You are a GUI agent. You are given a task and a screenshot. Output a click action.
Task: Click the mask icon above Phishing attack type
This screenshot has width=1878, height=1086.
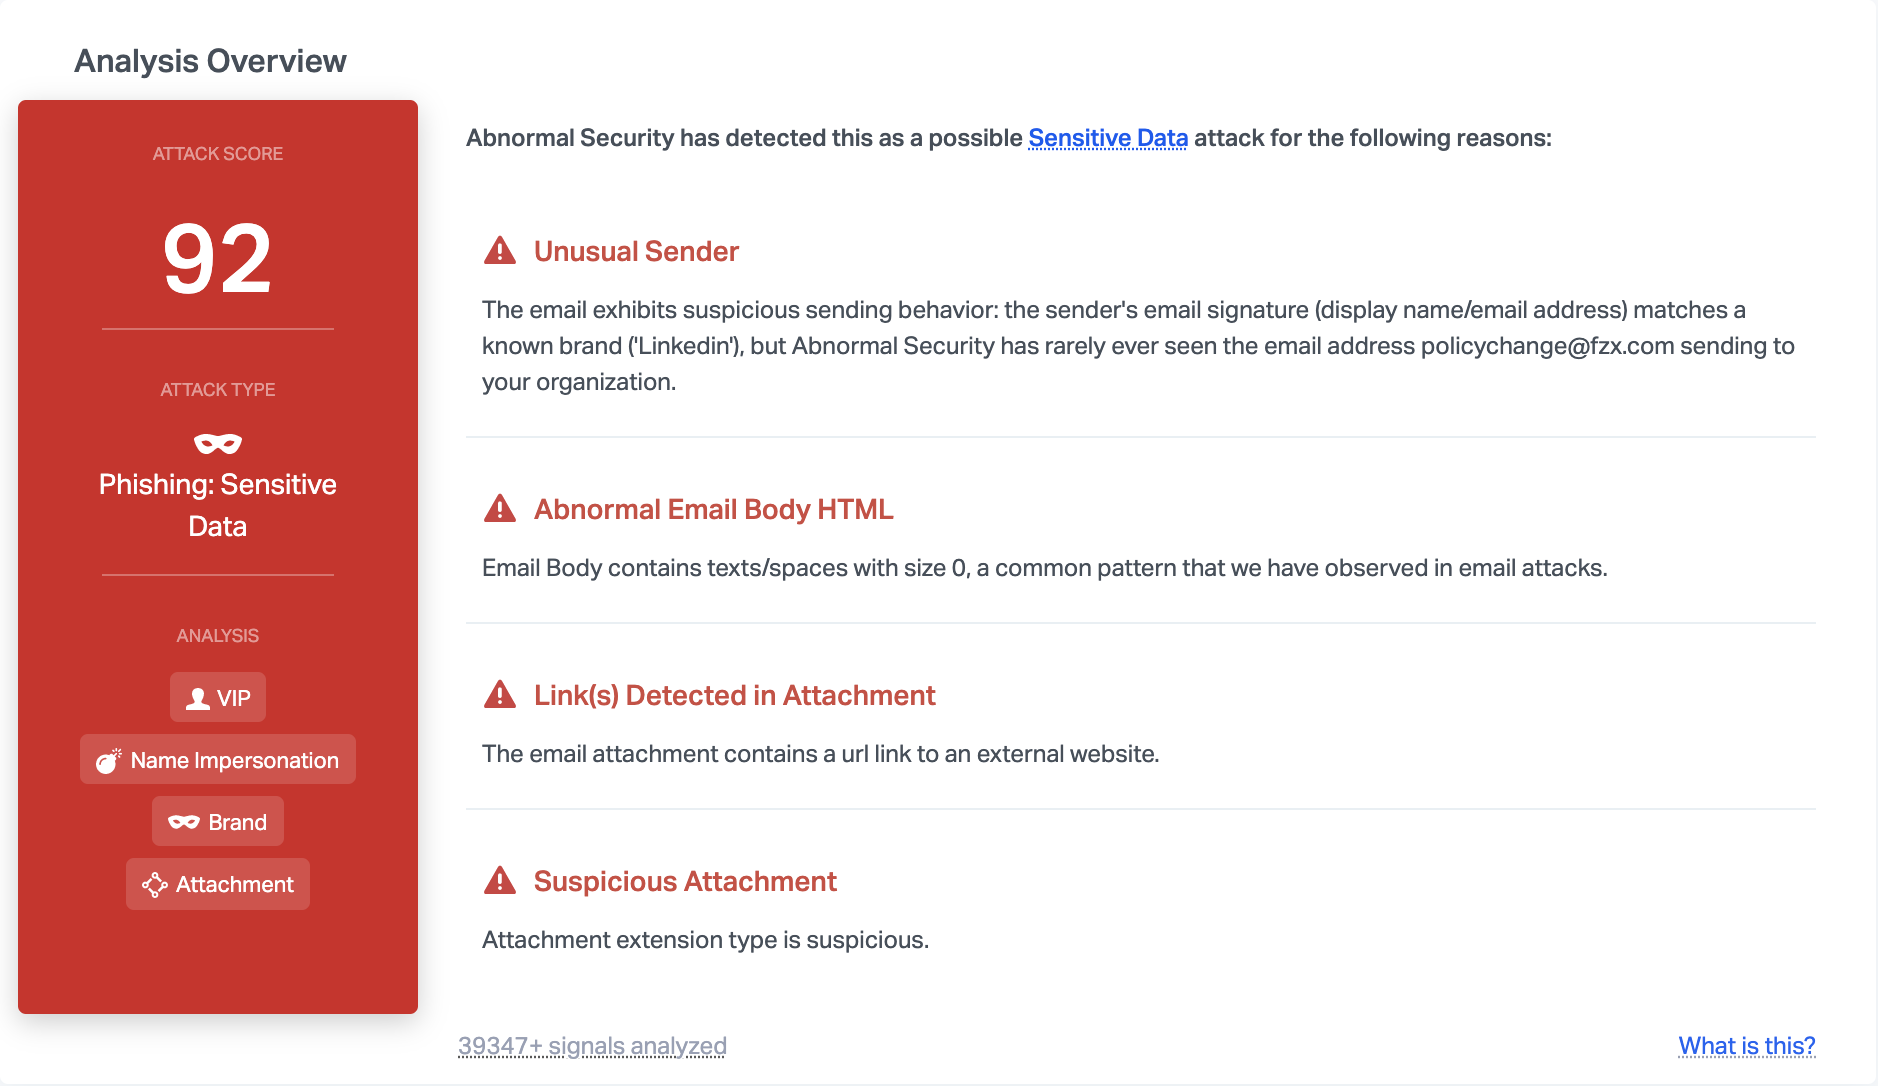pyautogui.click(x=218, y=443)
